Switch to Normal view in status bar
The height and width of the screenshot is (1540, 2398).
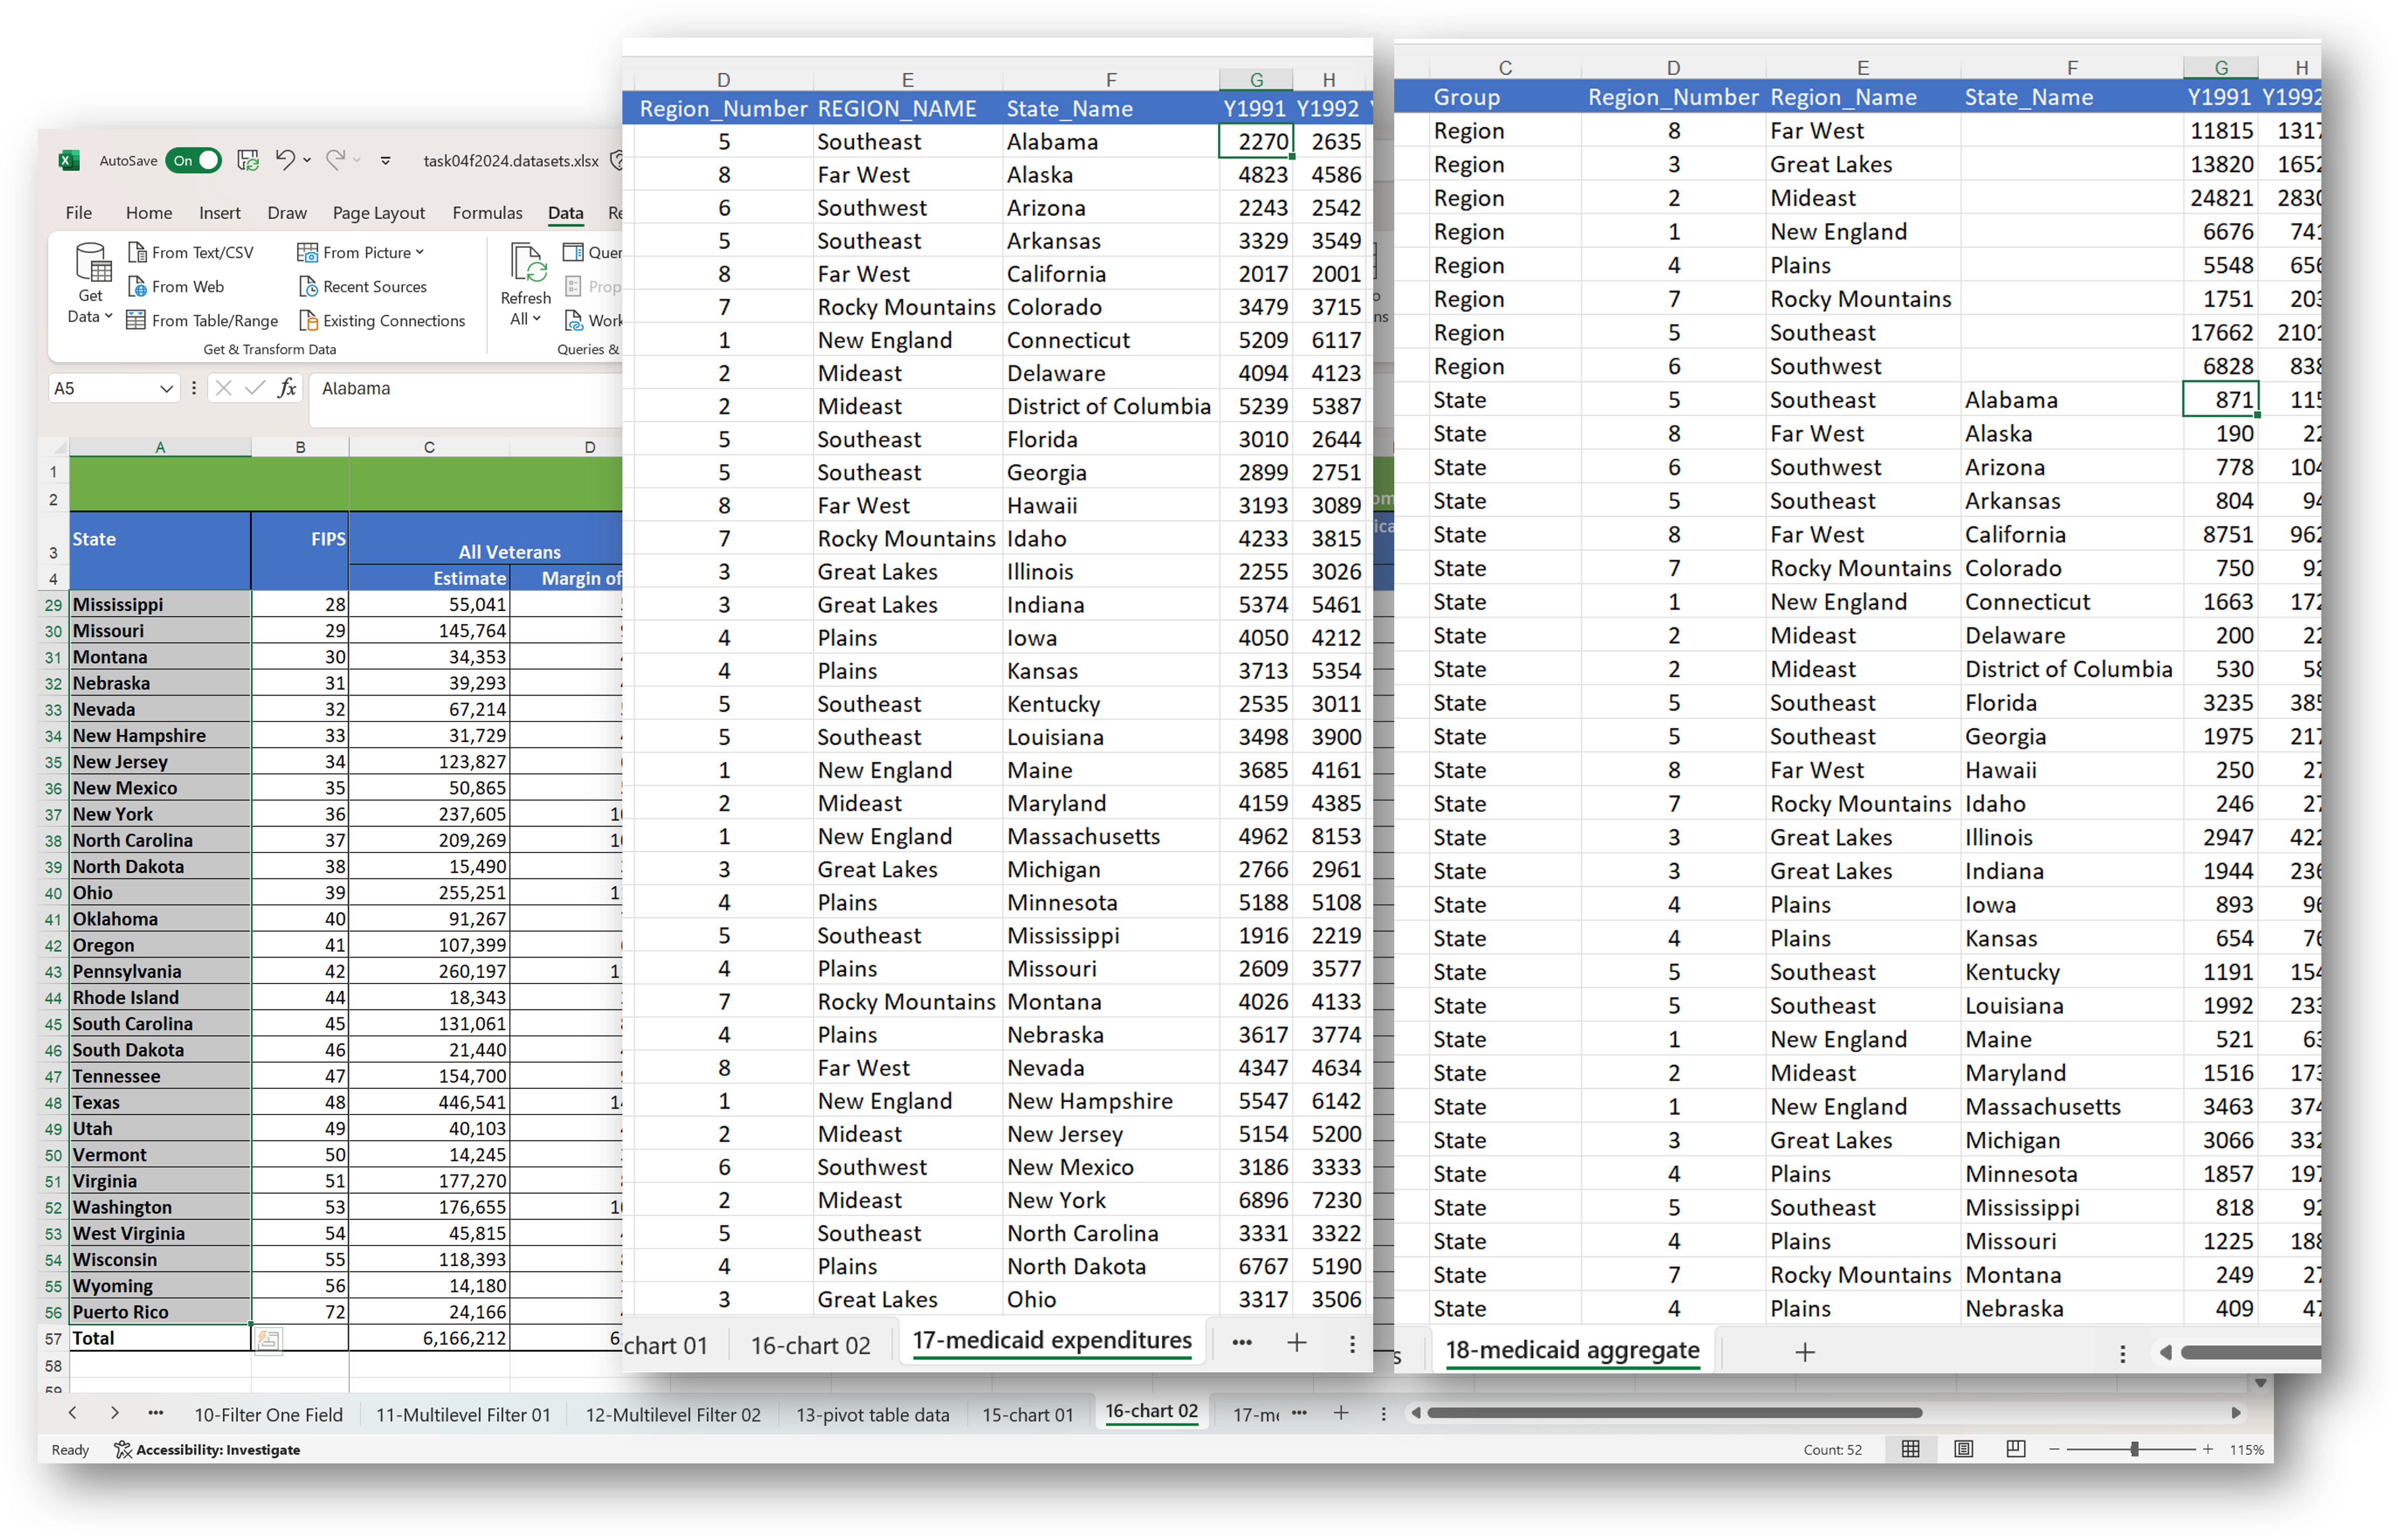pos(1910,1448)
